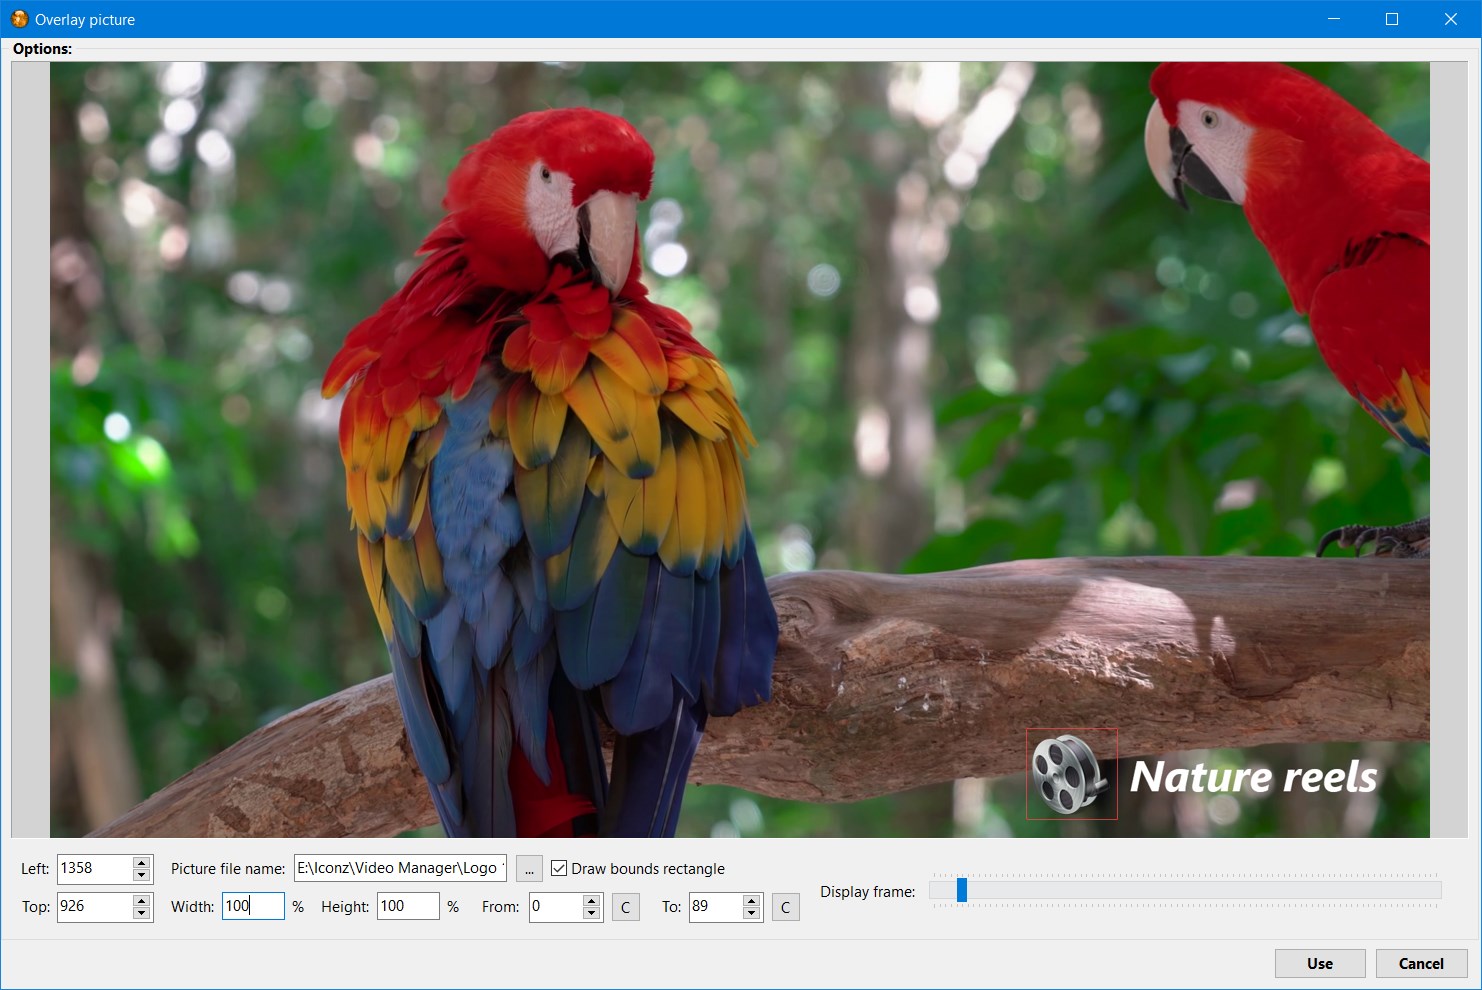Click the Nature reels text in the preview

pyautogui.click(x=1253, y=777)
